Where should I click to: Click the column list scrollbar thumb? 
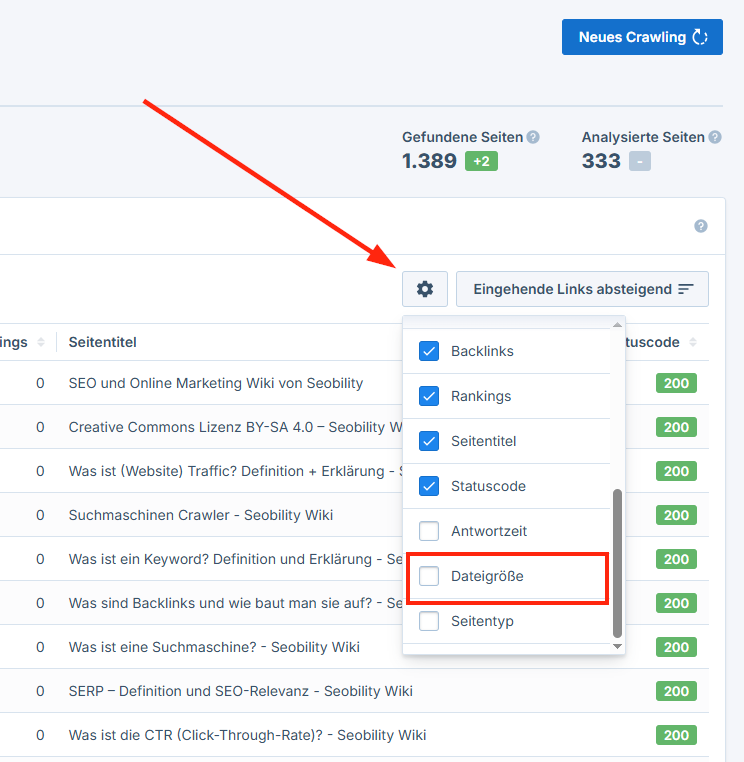(617, 562)
